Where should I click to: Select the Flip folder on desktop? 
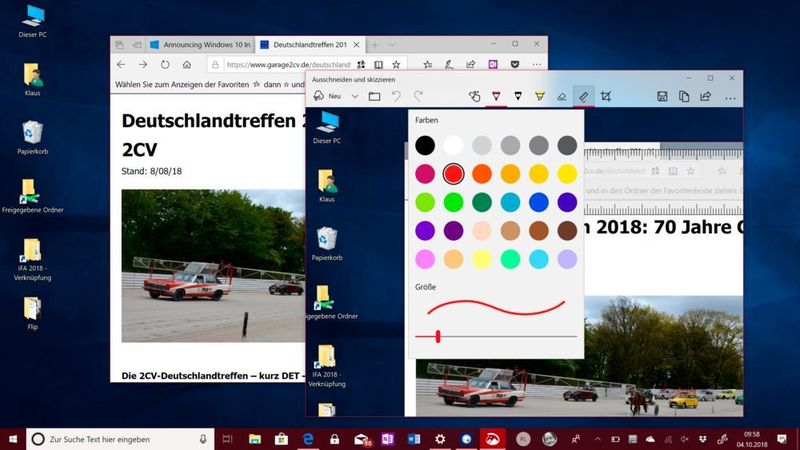tap(33, 313)
